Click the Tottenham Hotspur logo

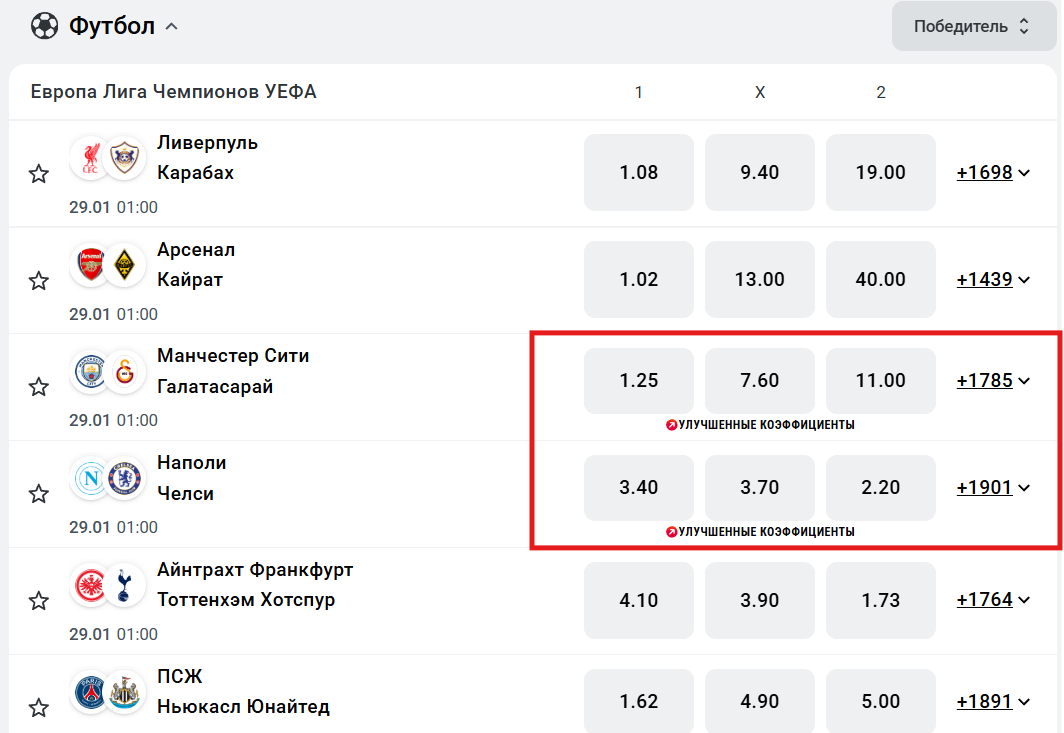coord(125,585)
